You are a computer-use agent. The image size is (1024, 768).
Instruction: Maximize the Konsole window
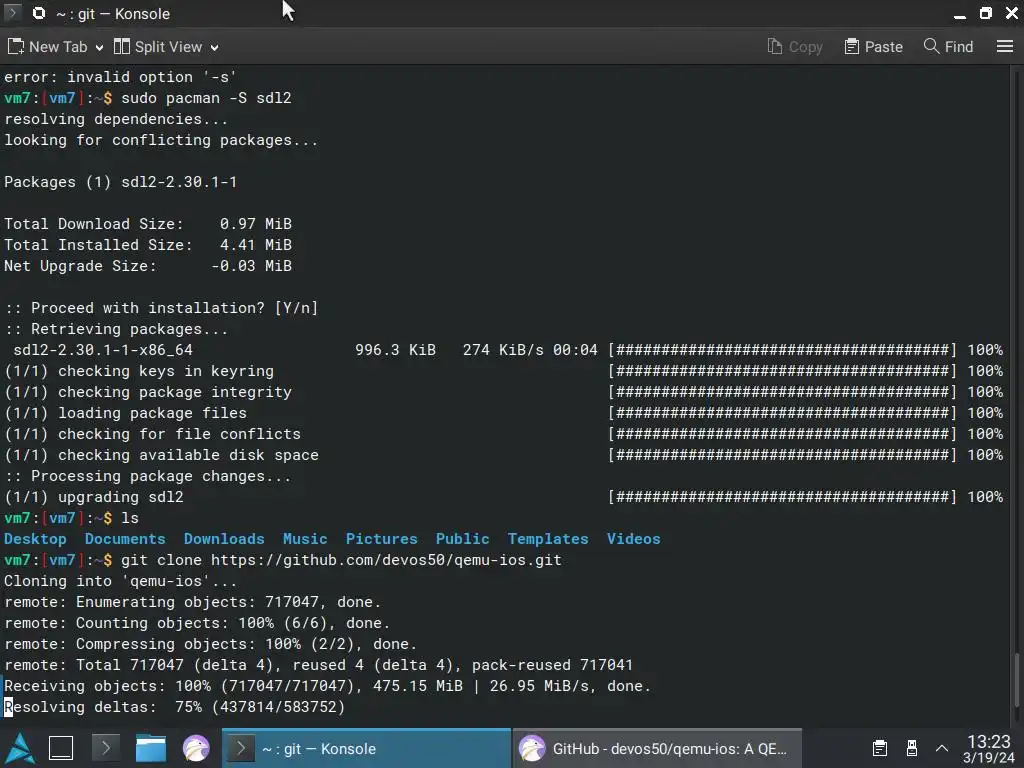point(985,13)
